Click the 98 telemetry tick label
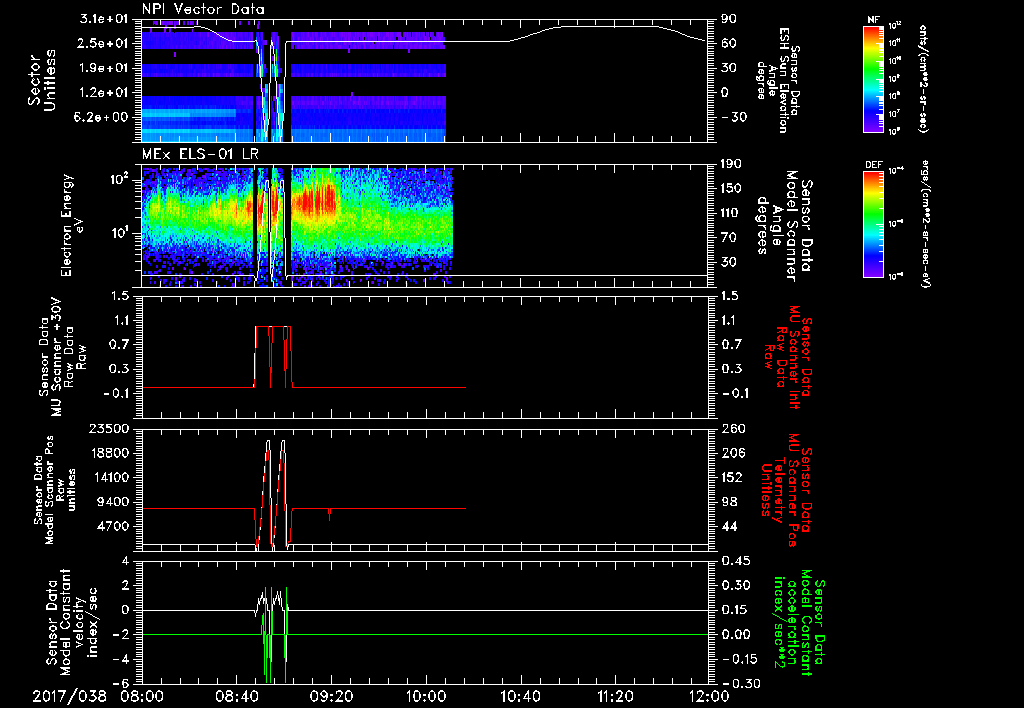The height and width of the screenshot is (708, 1024). coord(730,502)
